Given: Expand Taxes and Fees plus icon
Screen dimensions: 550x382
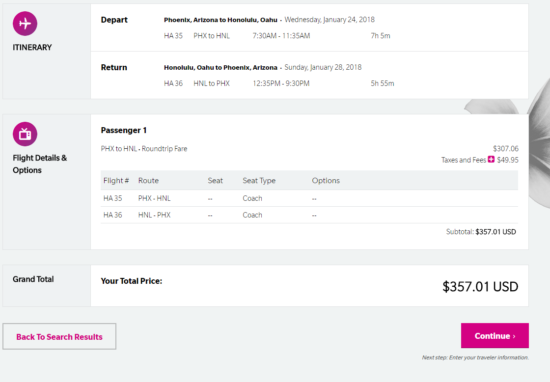Looking at the screenshot, I should [491, 160].
